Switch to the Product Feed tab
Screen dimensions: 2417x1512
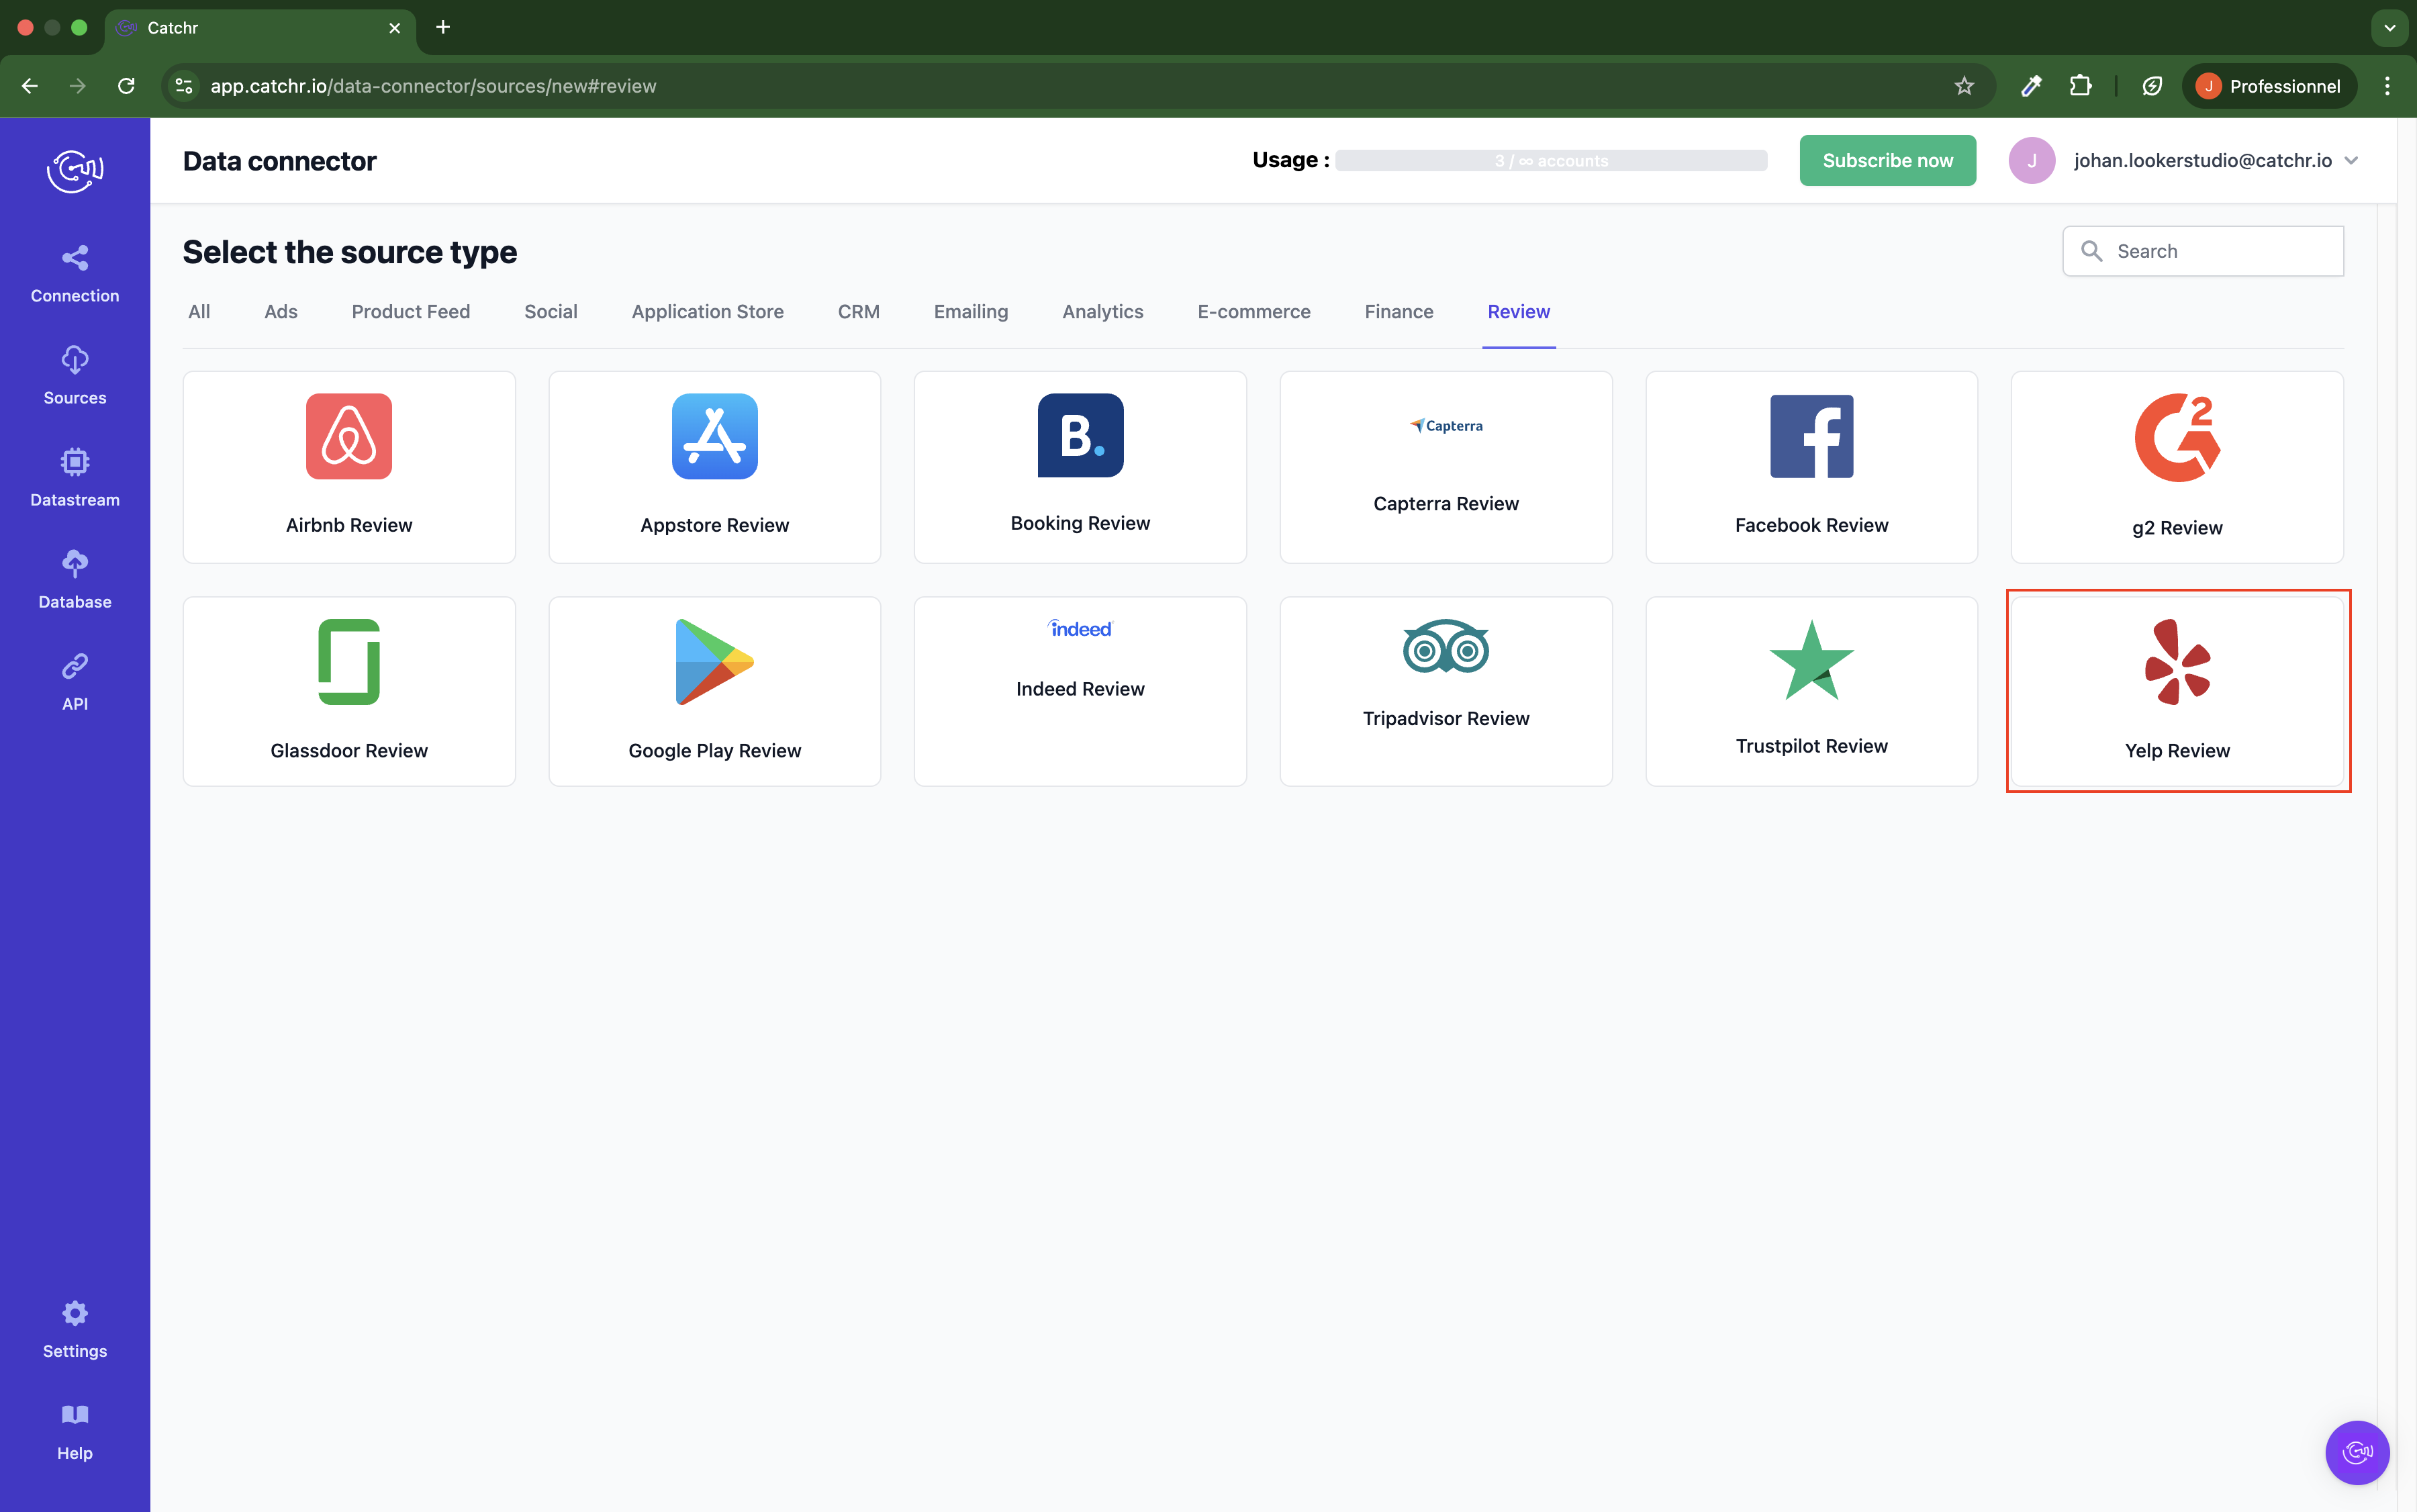click(x=411, y=311)
